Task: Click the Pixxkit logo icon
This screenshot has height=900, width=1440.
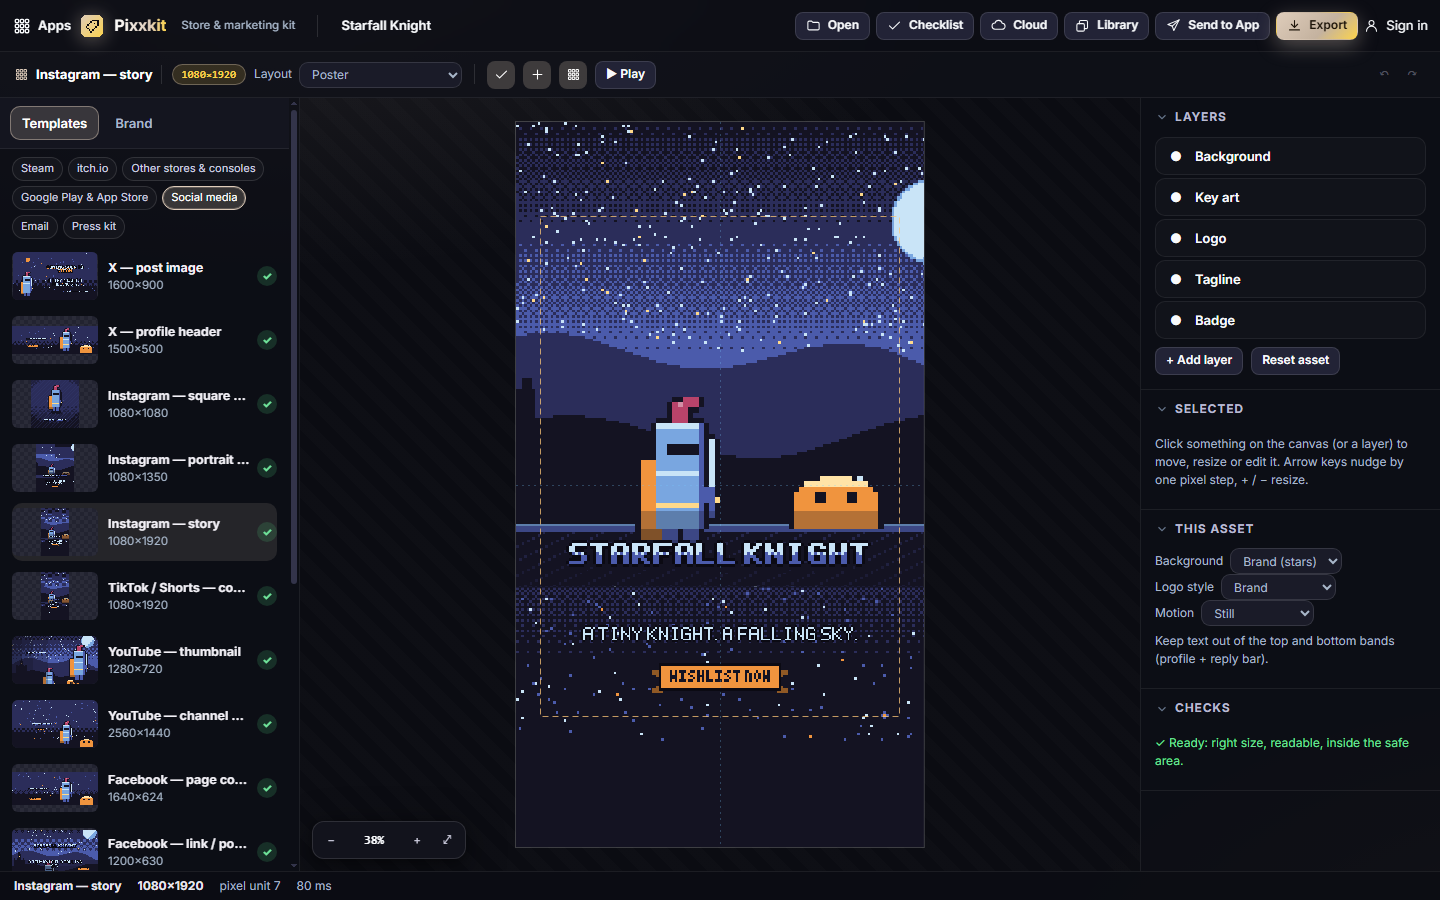Action: tap(92, 26)
